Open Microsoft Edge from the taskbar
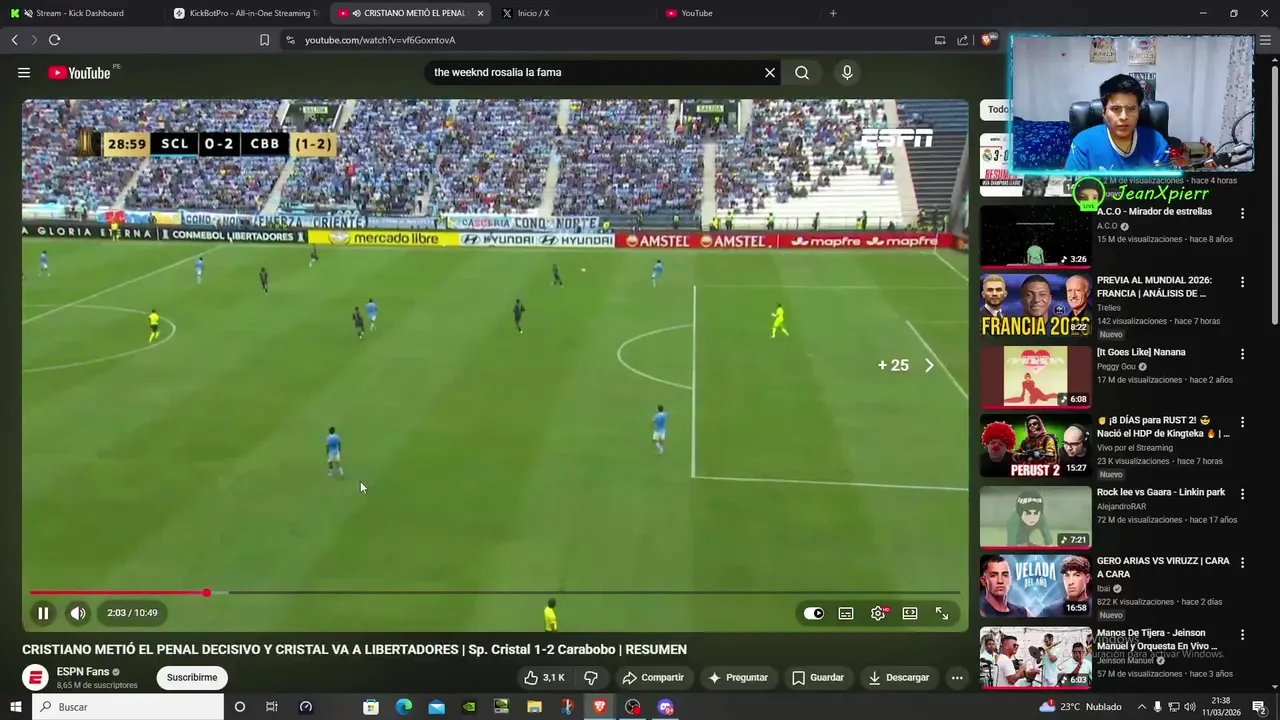Viewport: 1280px width, 720px height. pos(404,707)
